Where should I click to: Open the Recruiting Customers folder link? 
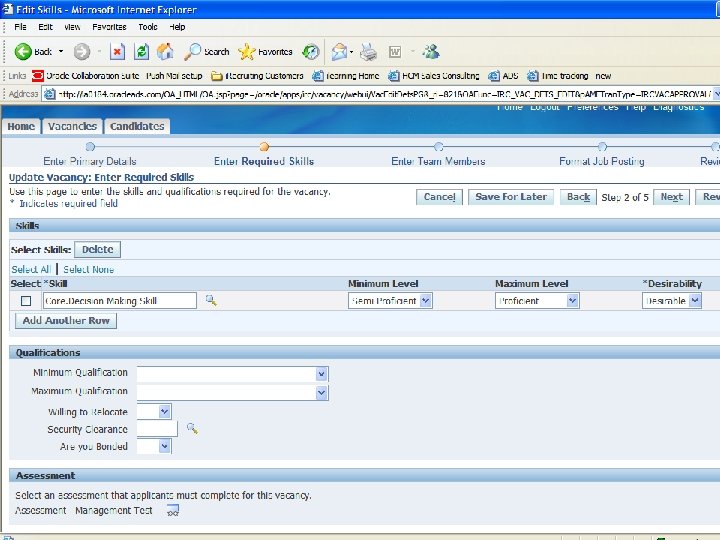pos(257,76)
